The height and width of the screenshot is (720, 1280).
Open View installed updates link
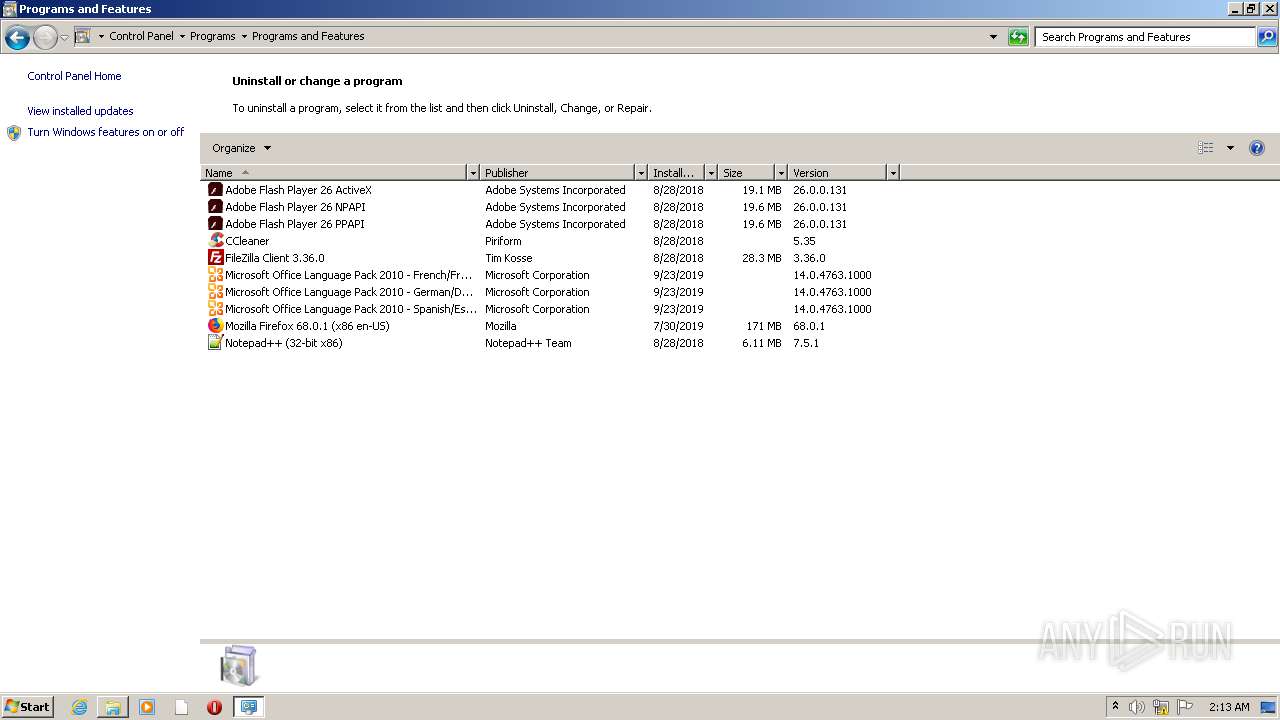coord(80,111)
